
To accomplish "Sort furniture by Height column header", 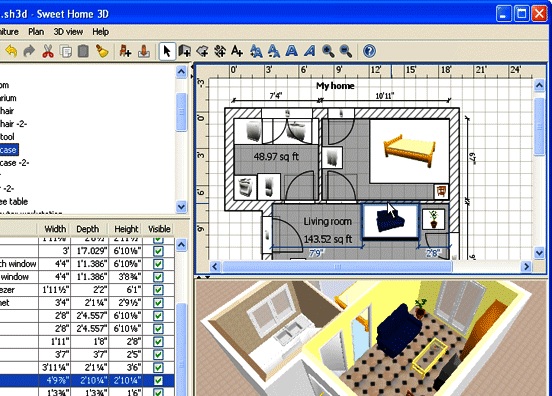I will (126, 229).
